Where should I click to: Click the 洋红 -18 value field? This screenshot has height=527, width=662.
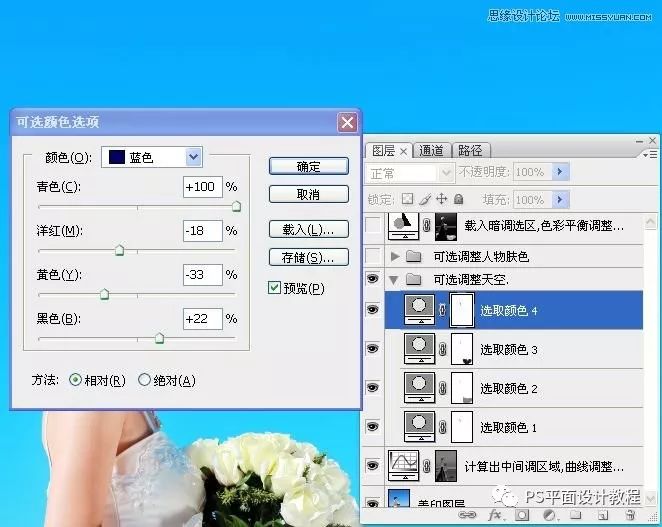(x=203, y=231)
